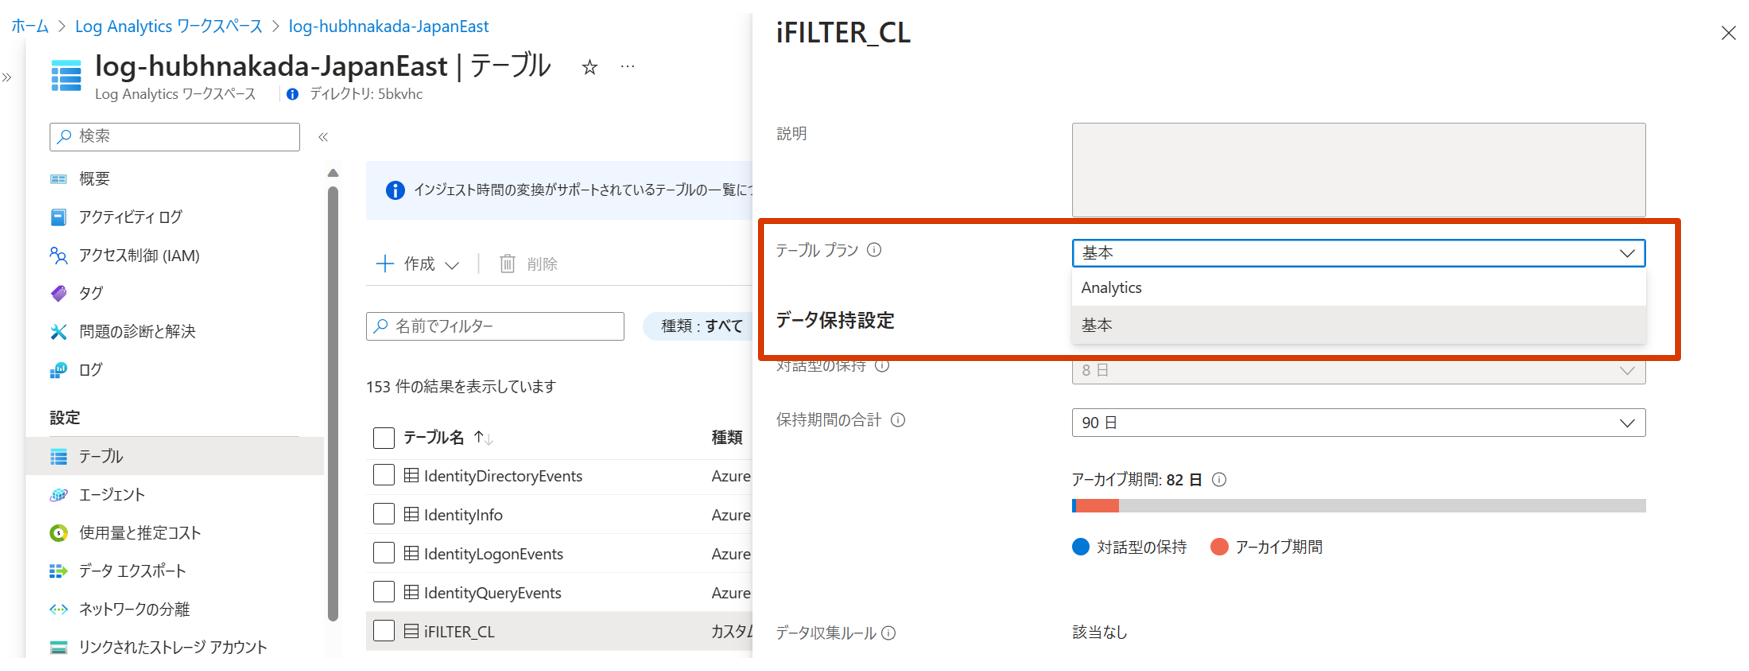Screen dimensions: 1749x671
Task: Check the iFILTER_CL row checkbox
Action: pyautogui.click(x=383, y=631)
